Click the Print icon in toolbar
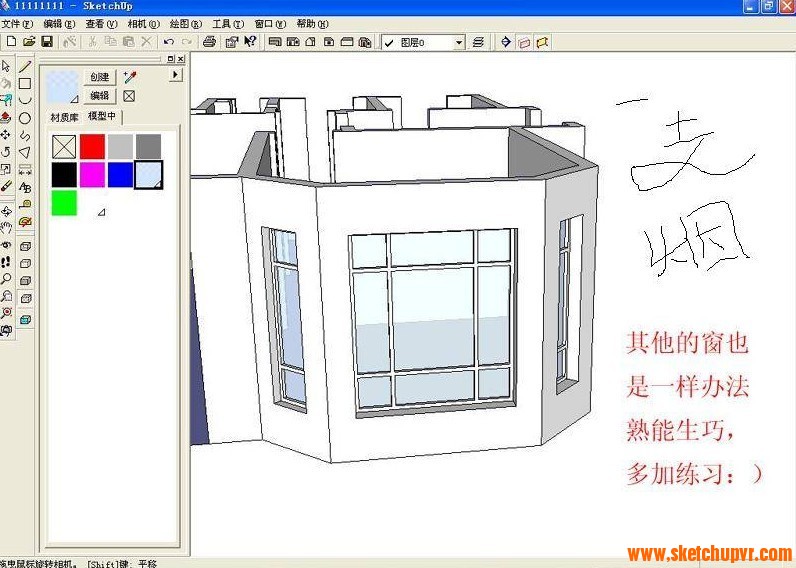 (209, 42)
